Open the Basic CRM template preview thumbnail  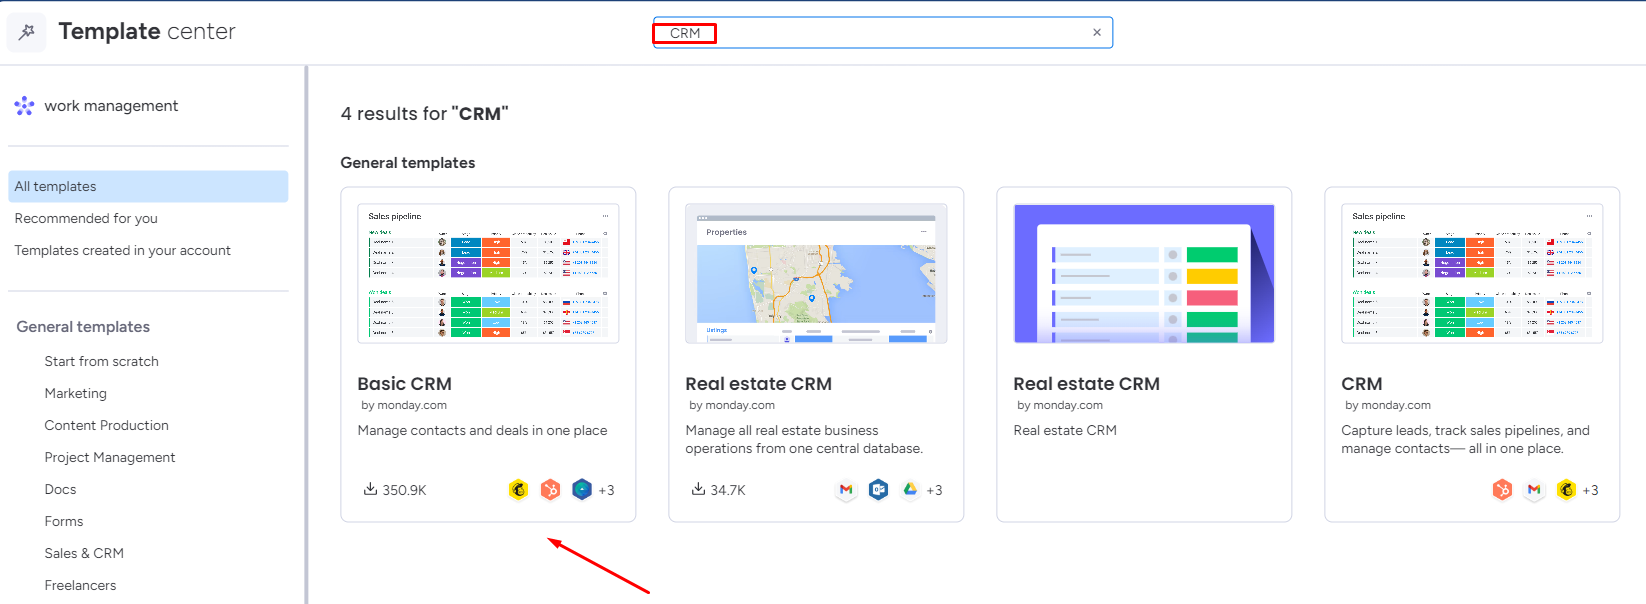point(488,274)
